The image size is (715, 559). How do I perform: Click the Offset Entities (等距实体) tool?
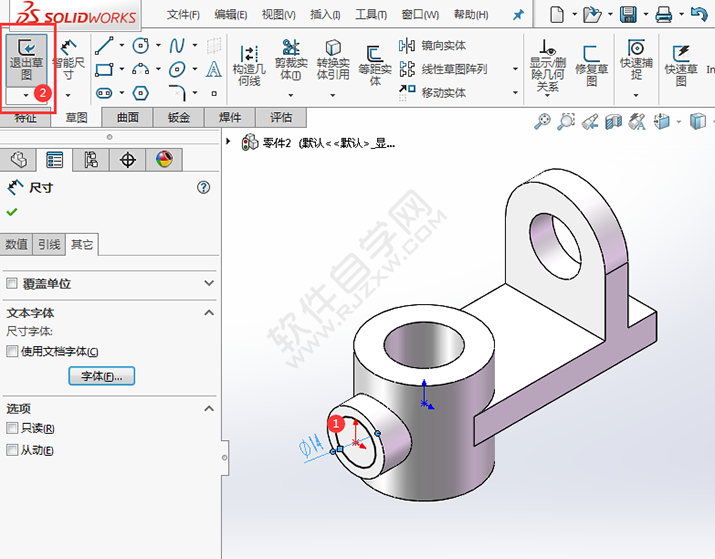[x=375, y=65]
